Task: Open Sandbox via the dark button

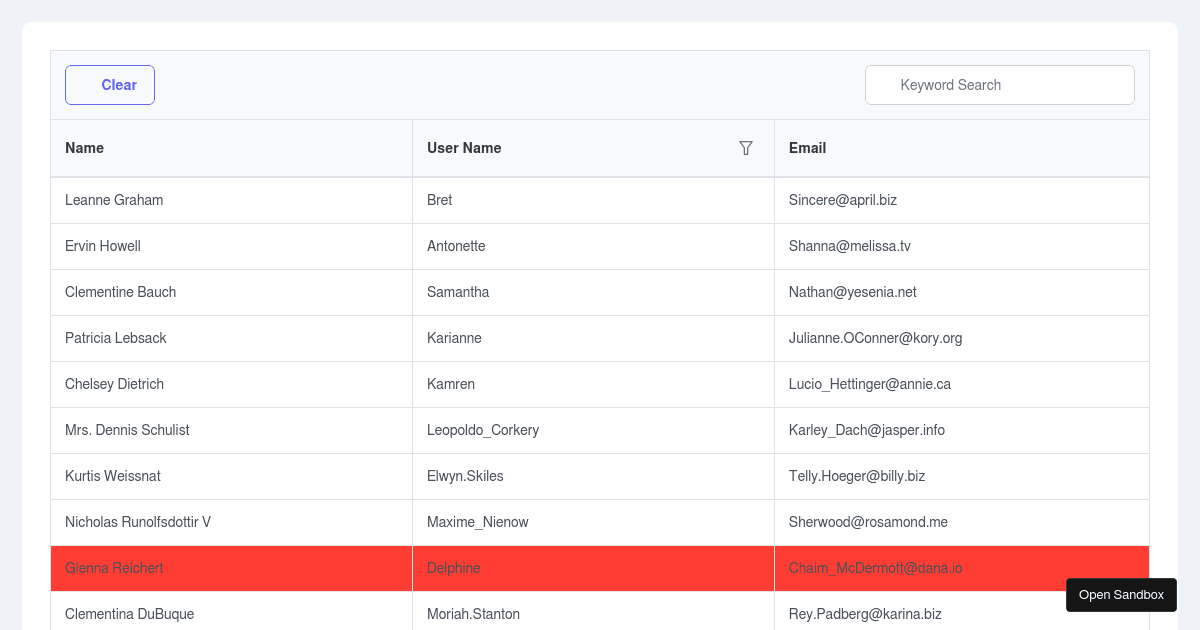Action: pos(1121,595)
